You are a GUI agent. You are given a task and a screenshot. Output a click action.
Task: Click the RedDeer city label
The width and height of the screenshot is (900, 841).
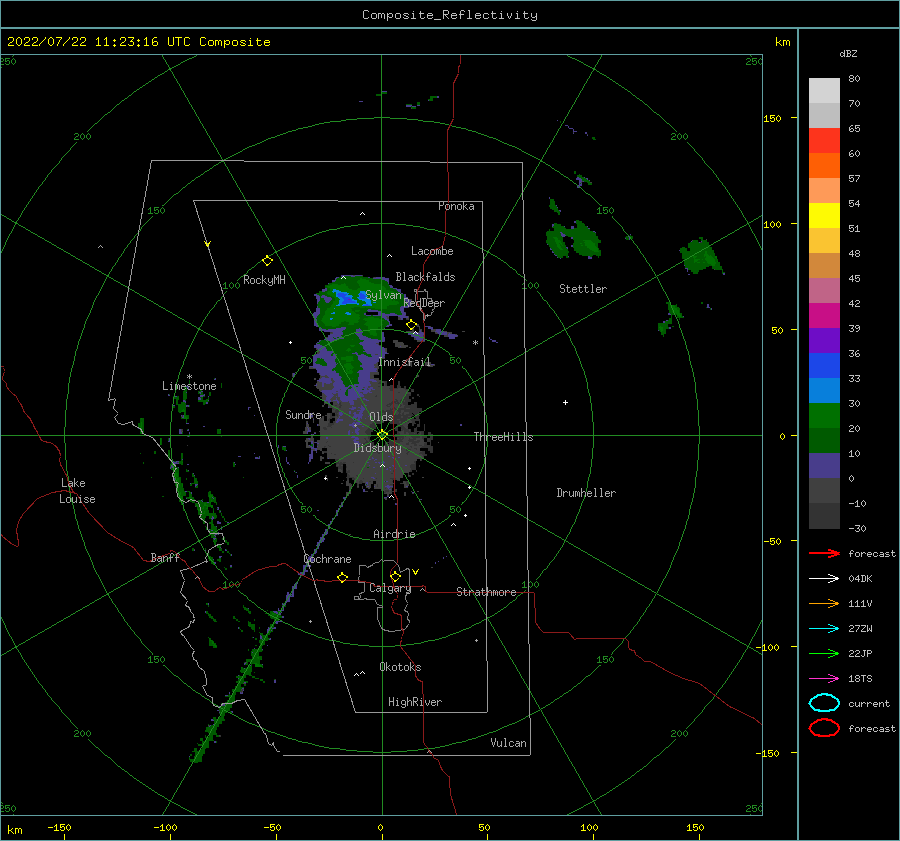point(424,303)
